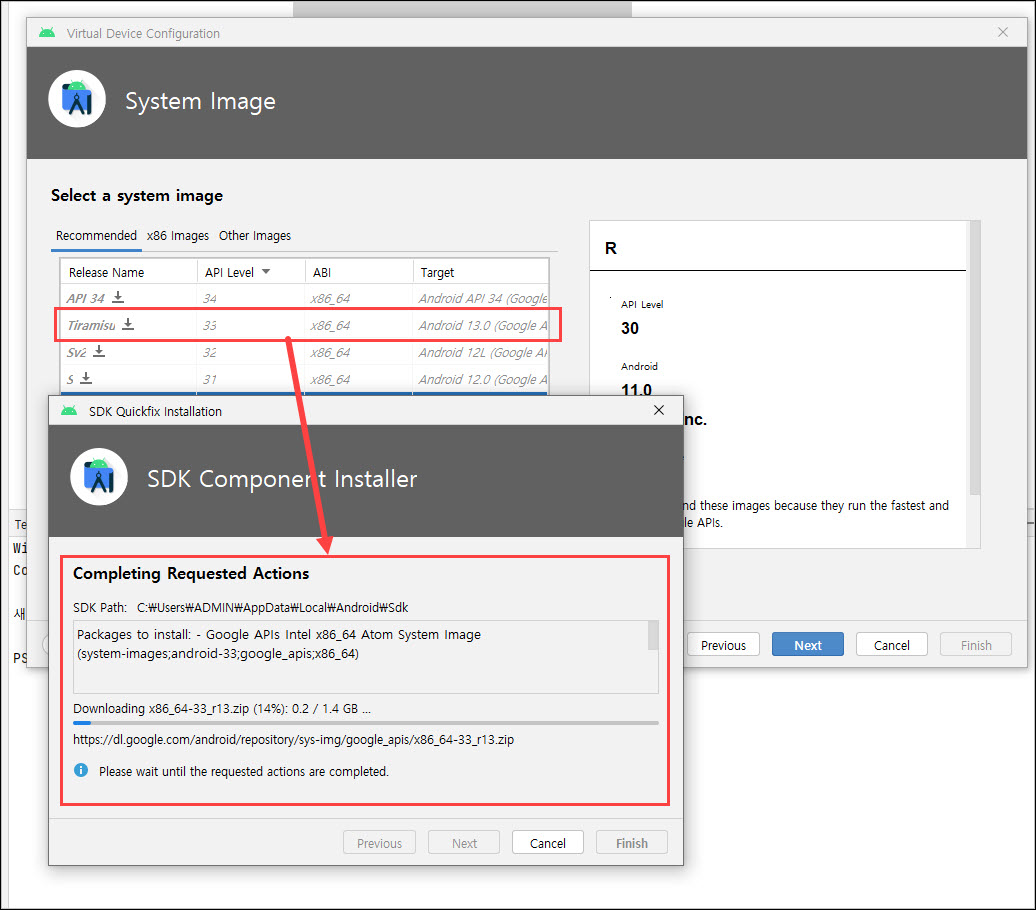
Task: Click the download URL text
Action: (293, 739)
